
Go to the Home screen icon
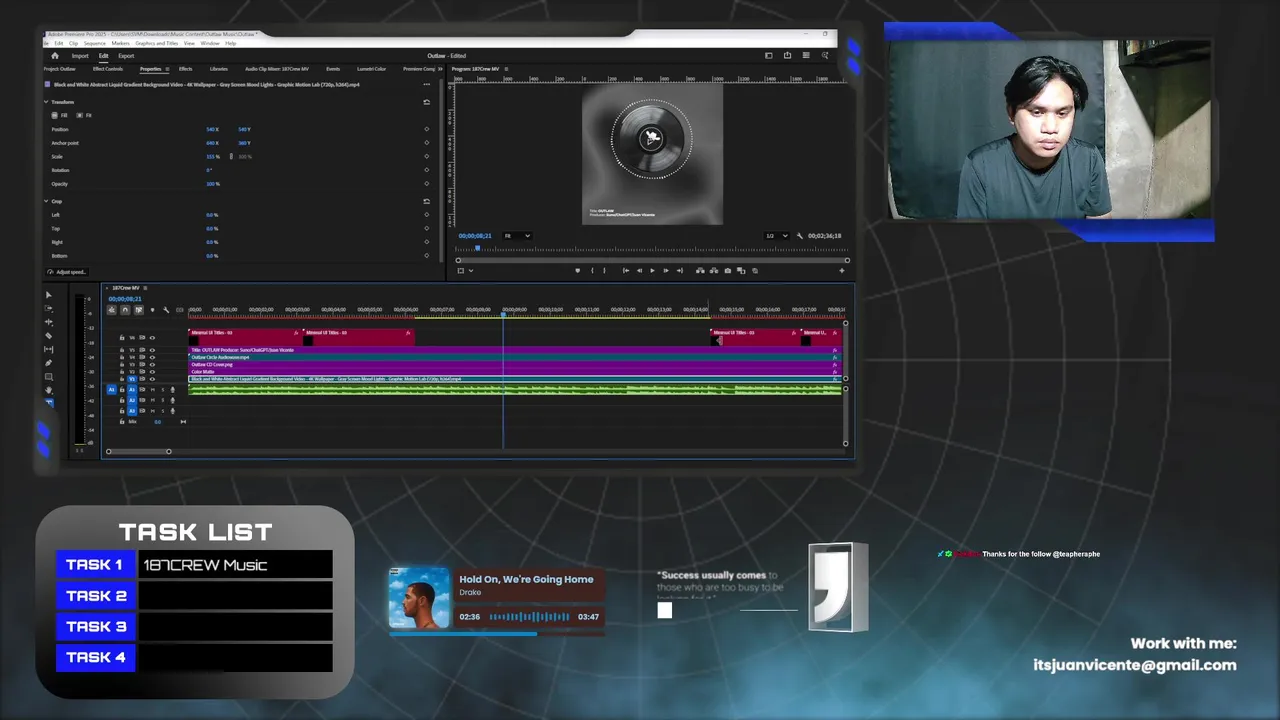coord(55,56)
